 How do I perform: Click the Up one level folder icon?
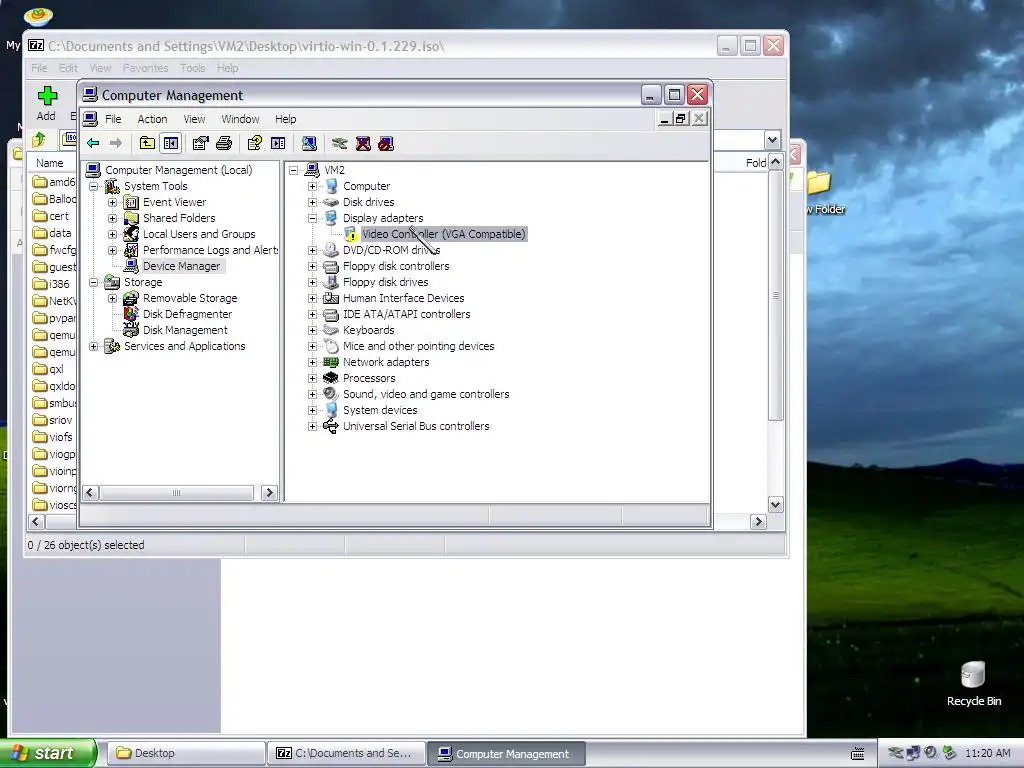[148, 144]
